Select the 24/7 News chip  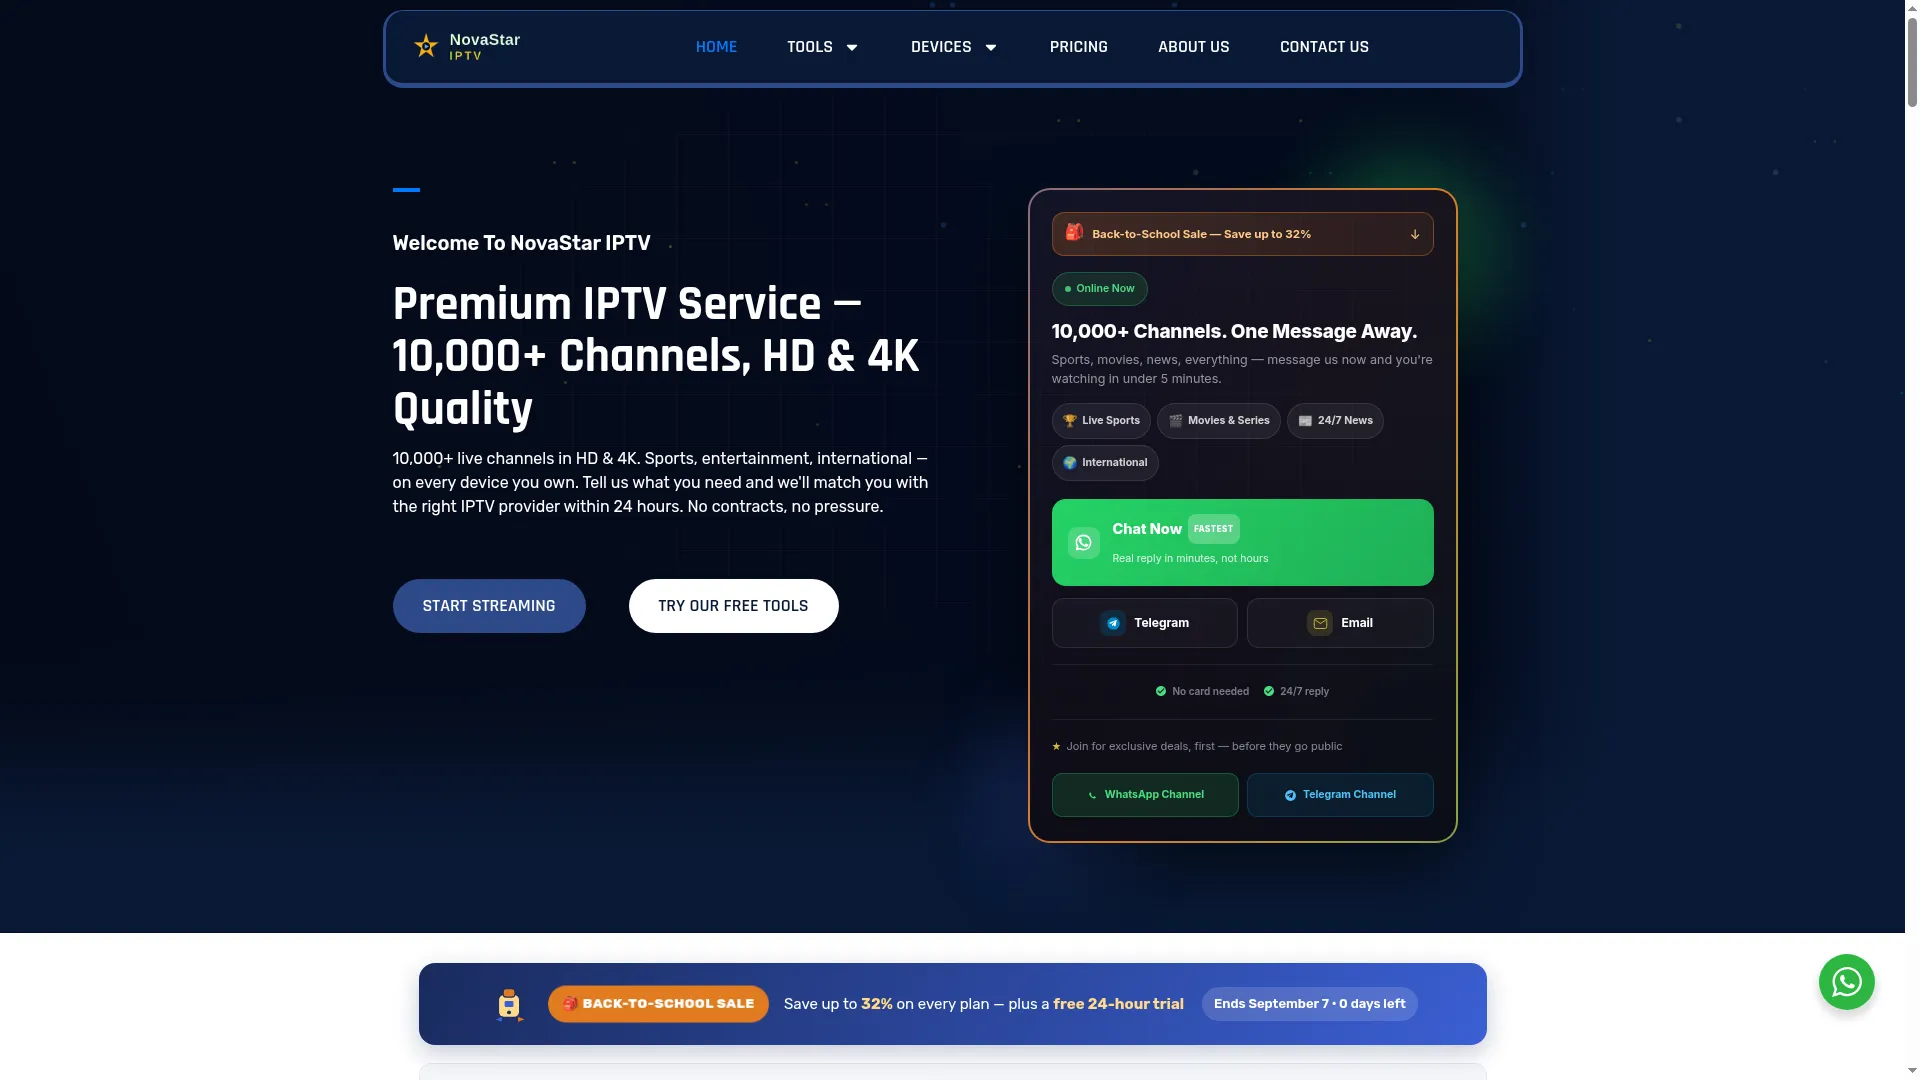click(x=1335, y=421)
